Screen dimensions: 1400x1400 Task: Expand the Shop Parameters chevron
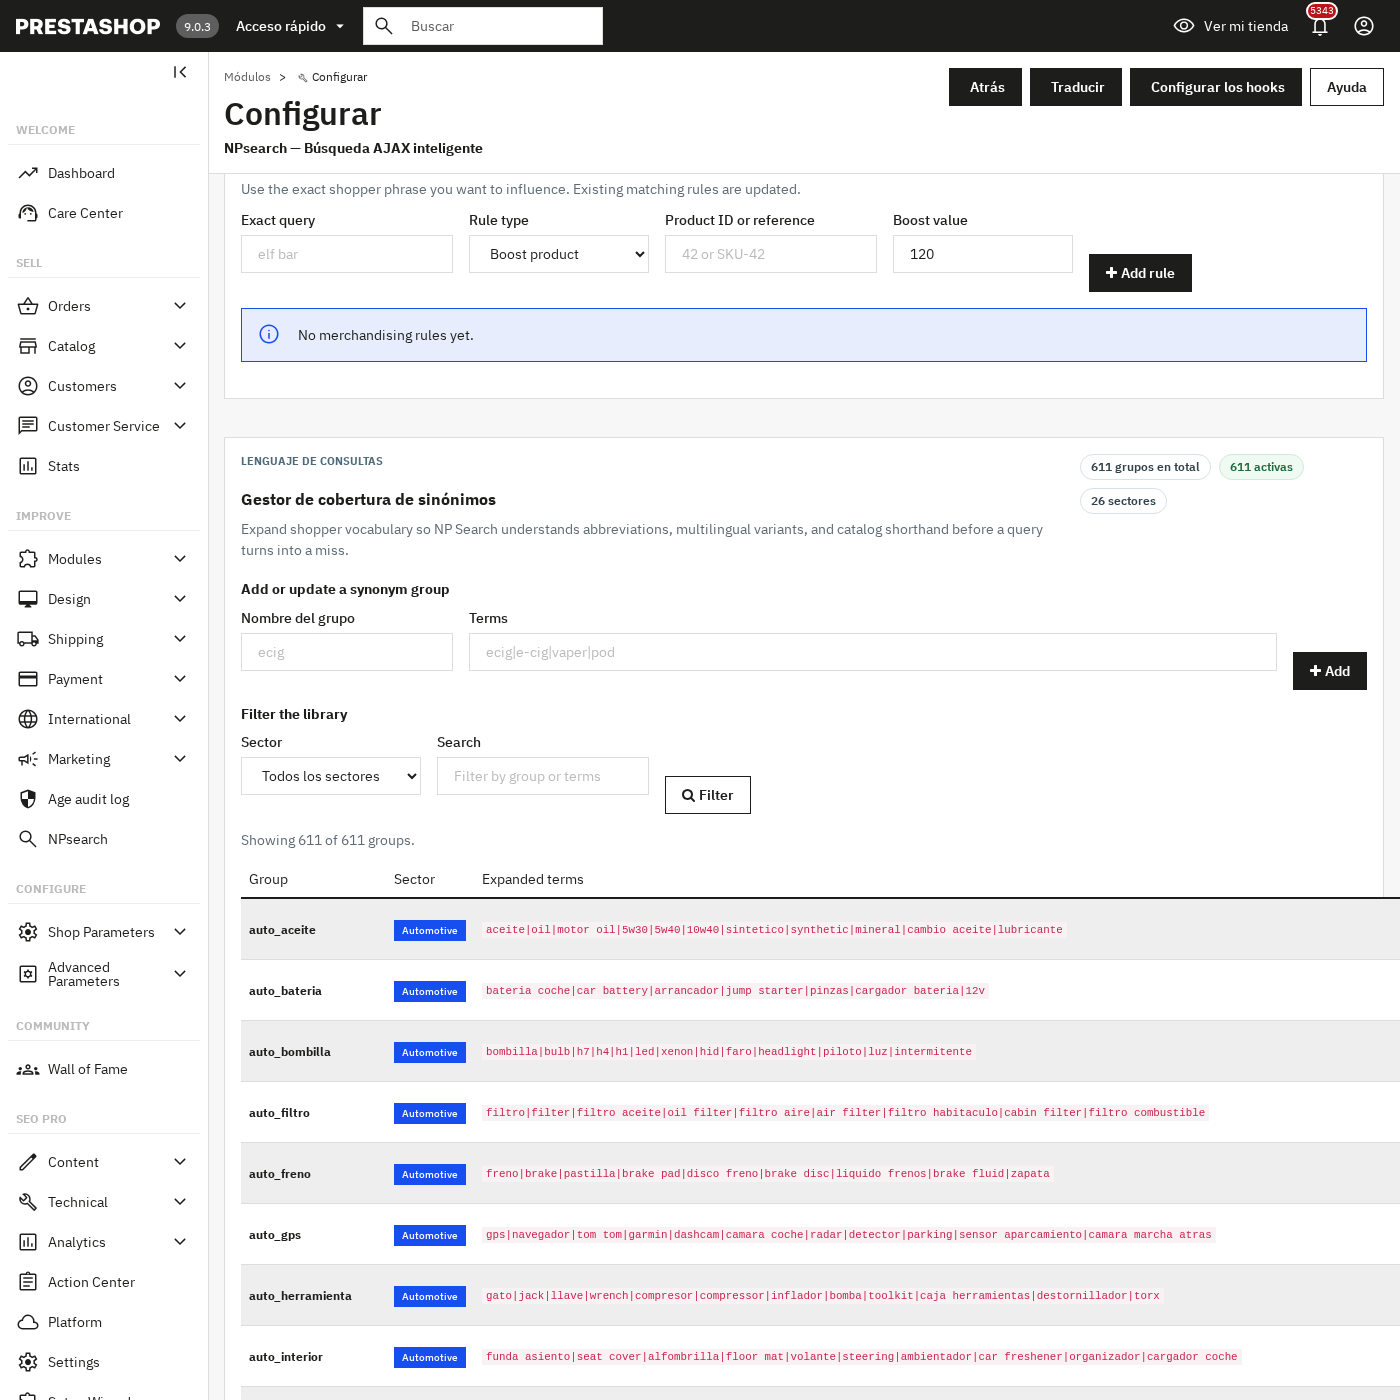tap(180, 932)
